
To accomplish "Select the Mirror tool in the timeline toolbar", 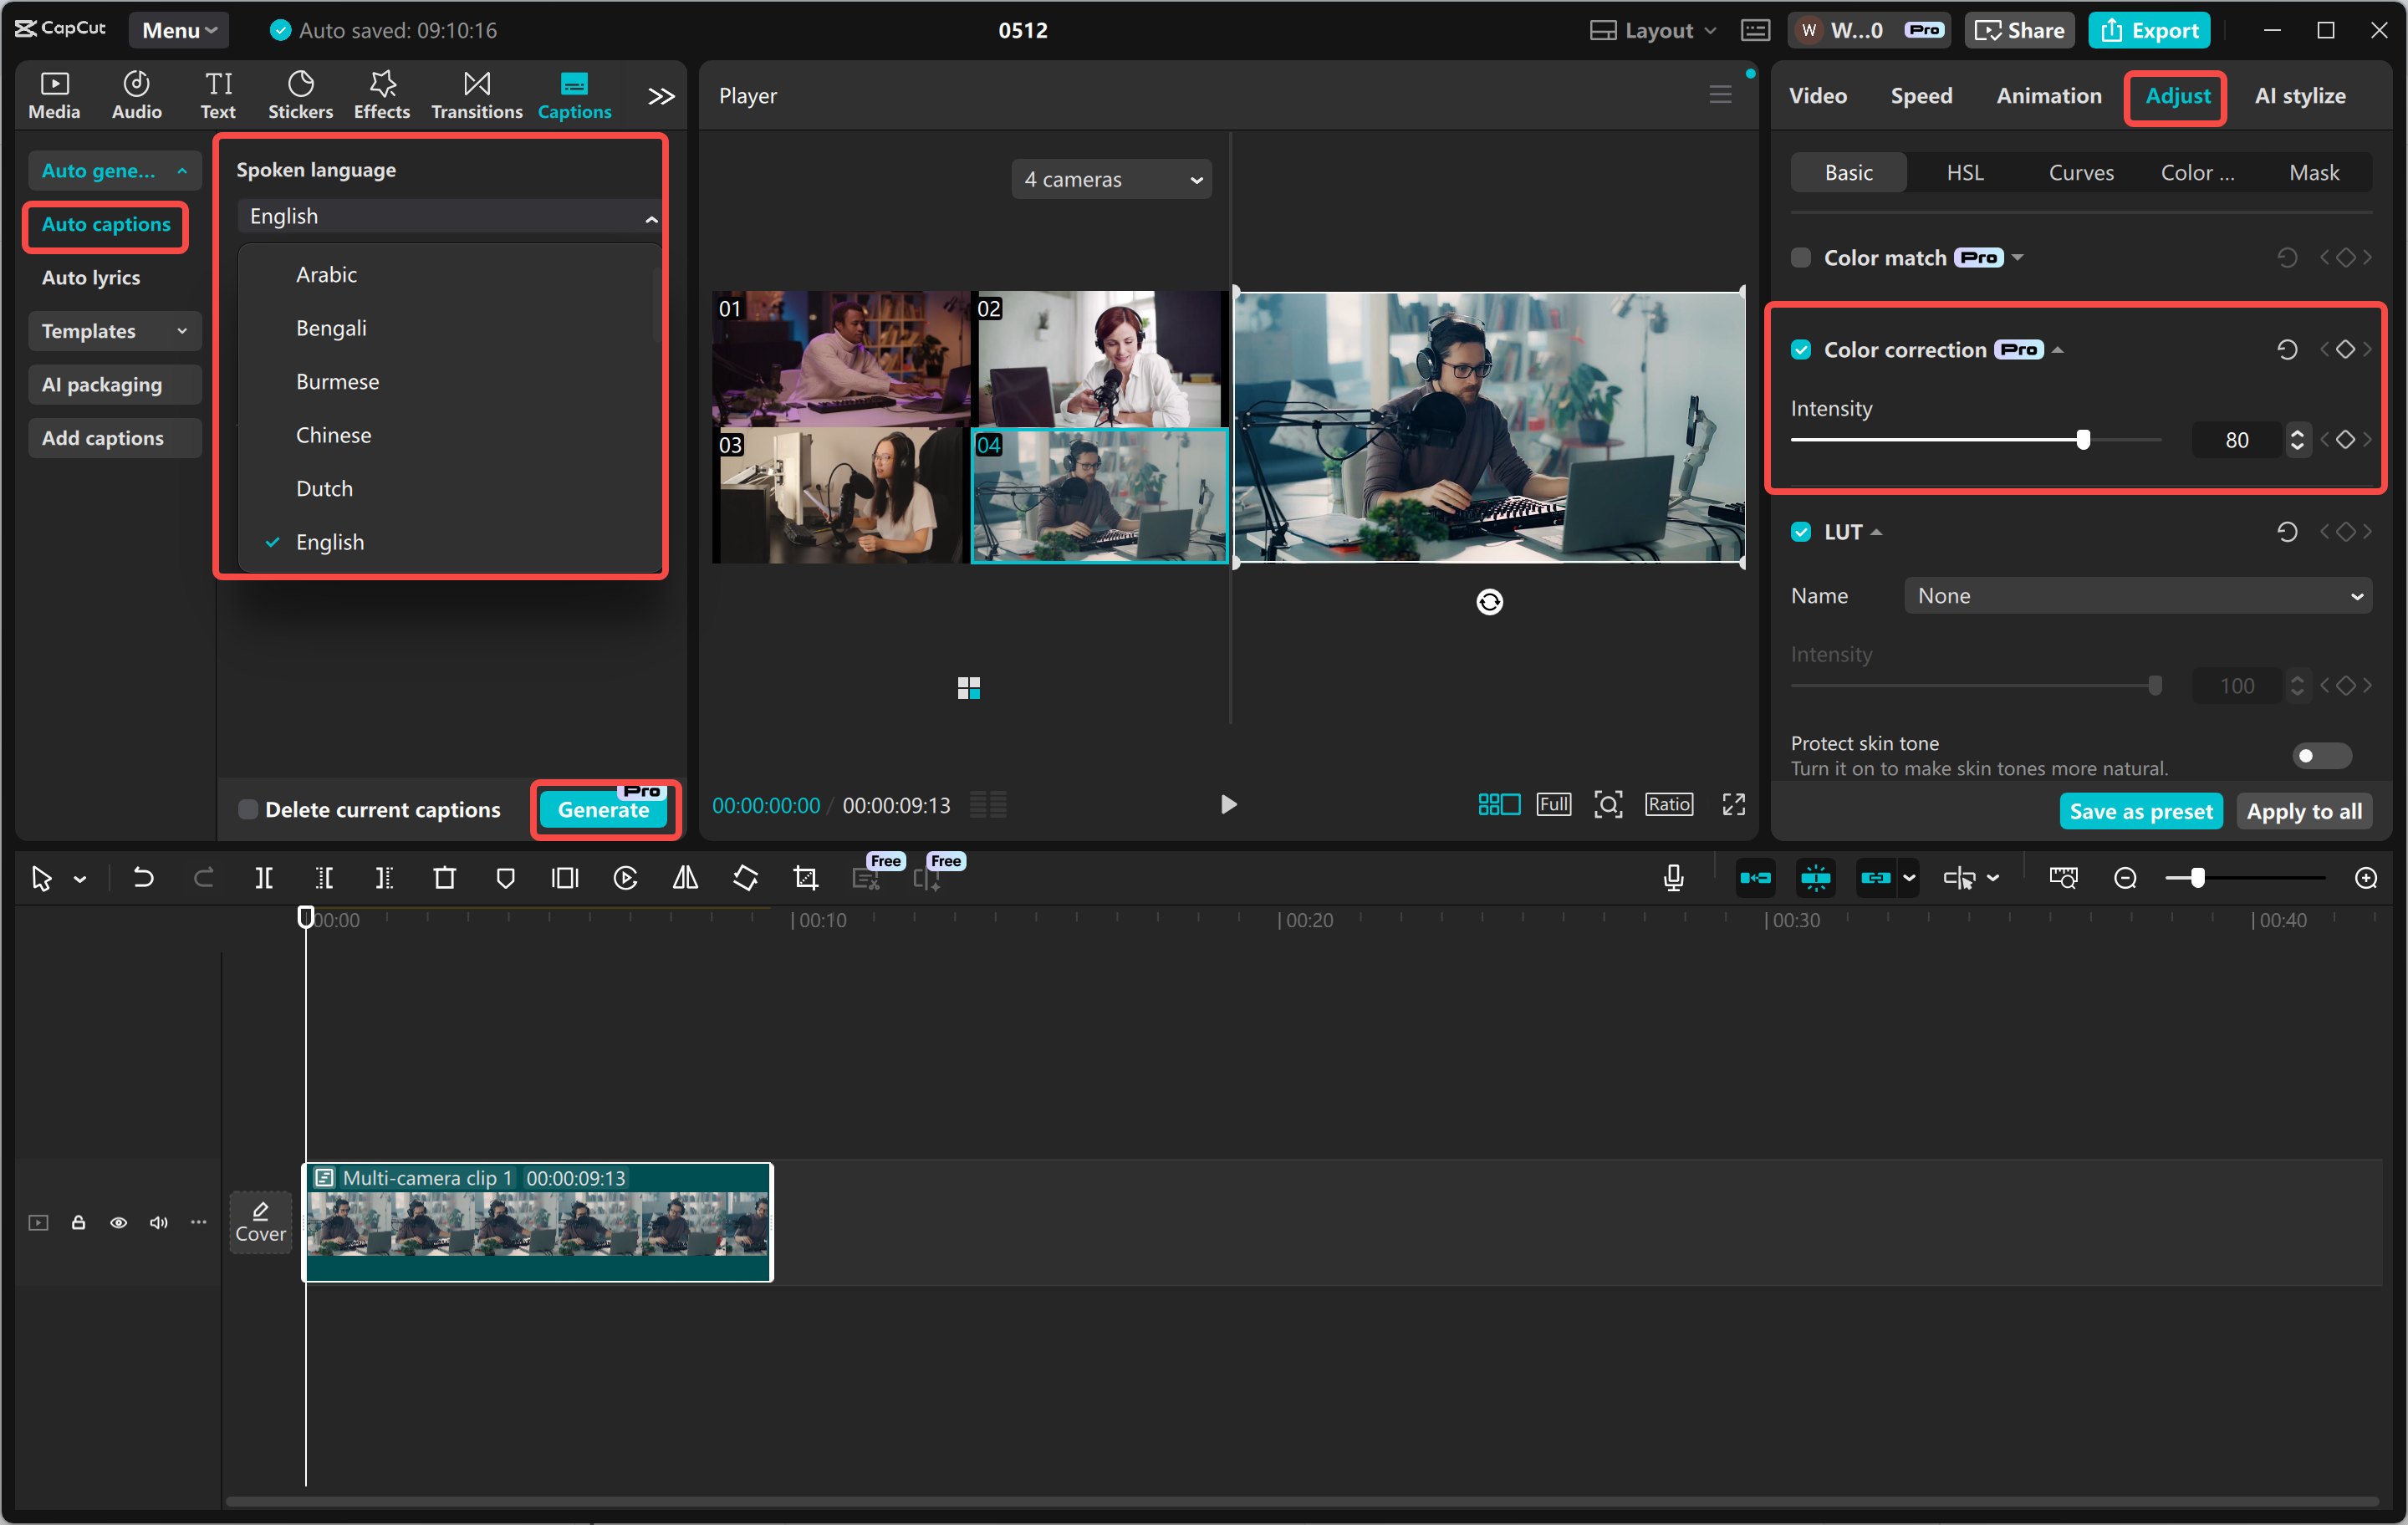I will point(685,877).
